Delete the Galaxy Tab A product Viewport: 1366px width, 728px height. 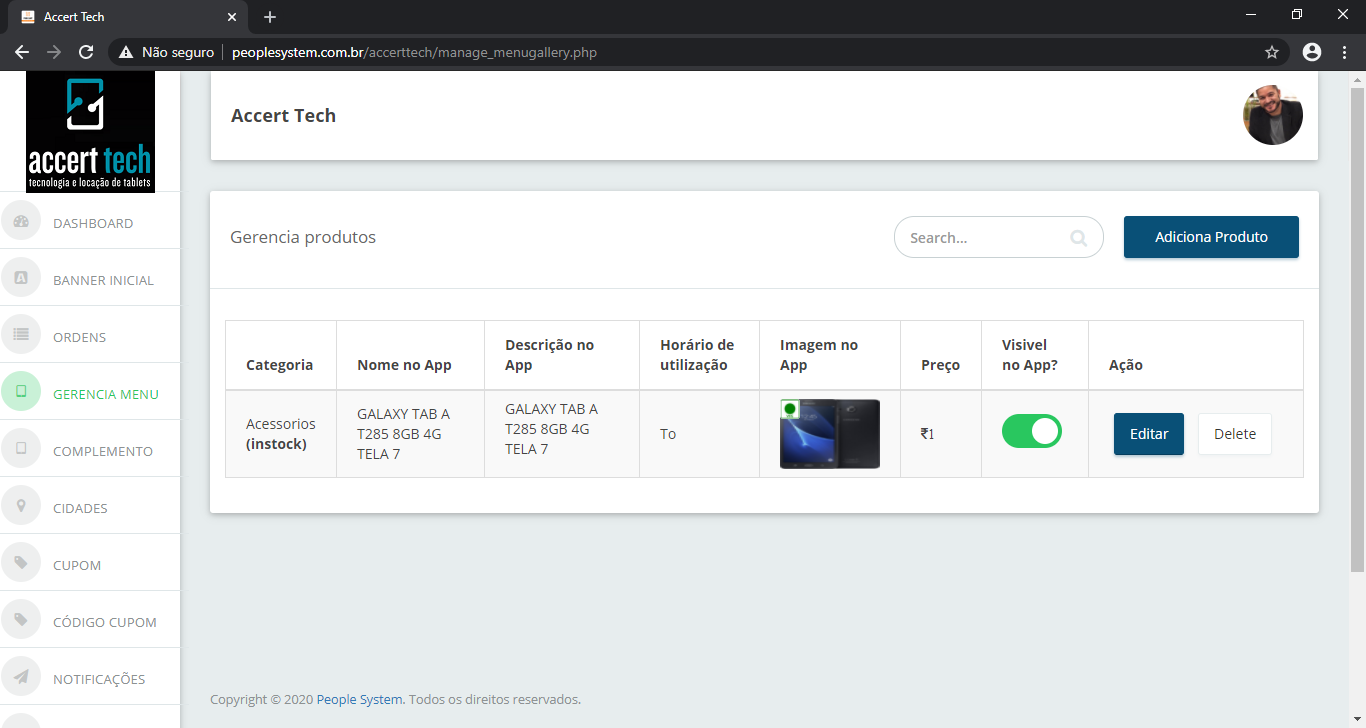tap(1234, 434)
